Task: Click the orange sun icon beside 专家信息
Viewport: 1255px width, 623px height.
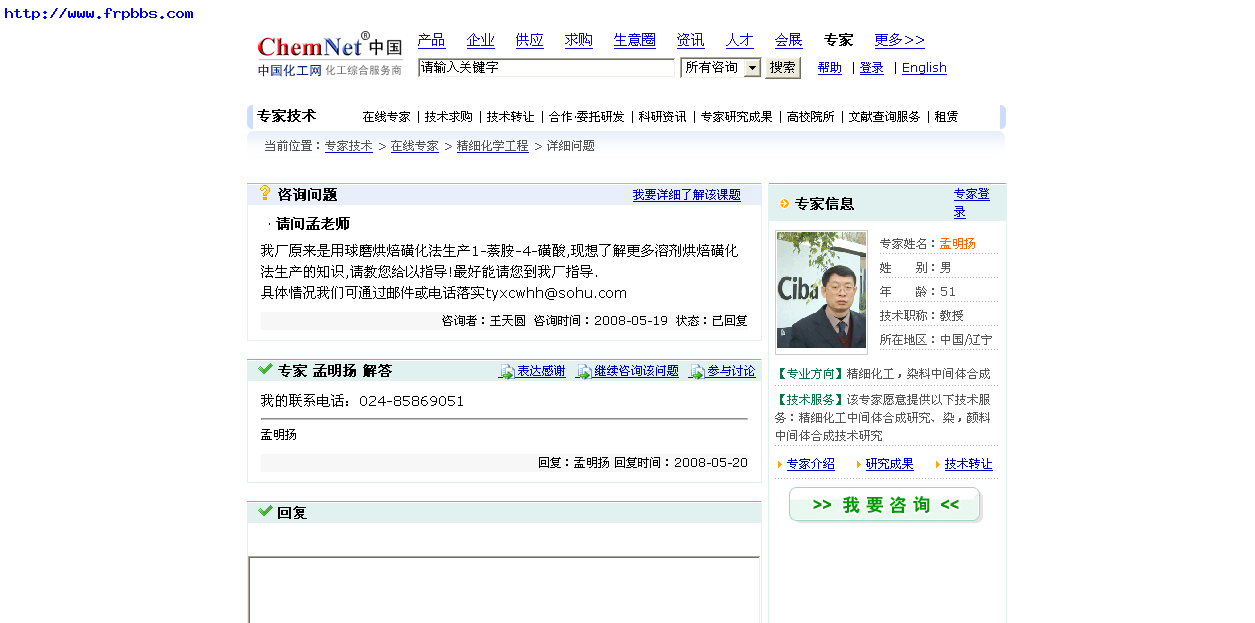Action: [784, 203]
